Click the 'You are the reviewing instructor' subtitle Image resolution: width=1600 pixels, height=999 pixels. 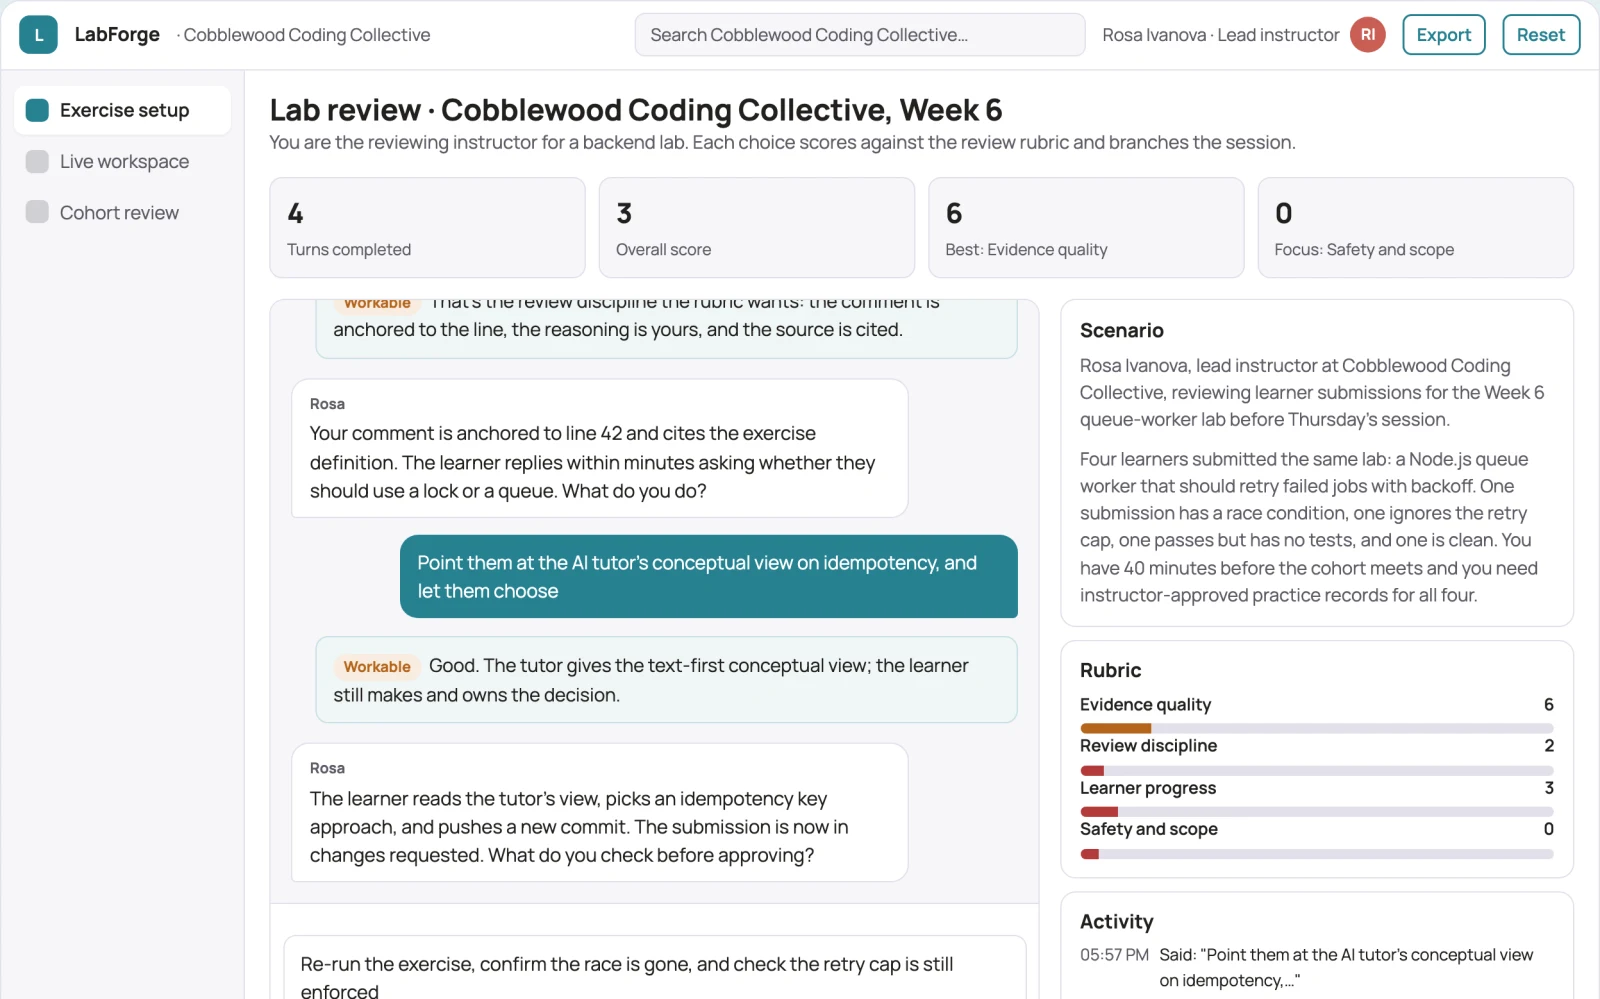click(x=782, y=142)
